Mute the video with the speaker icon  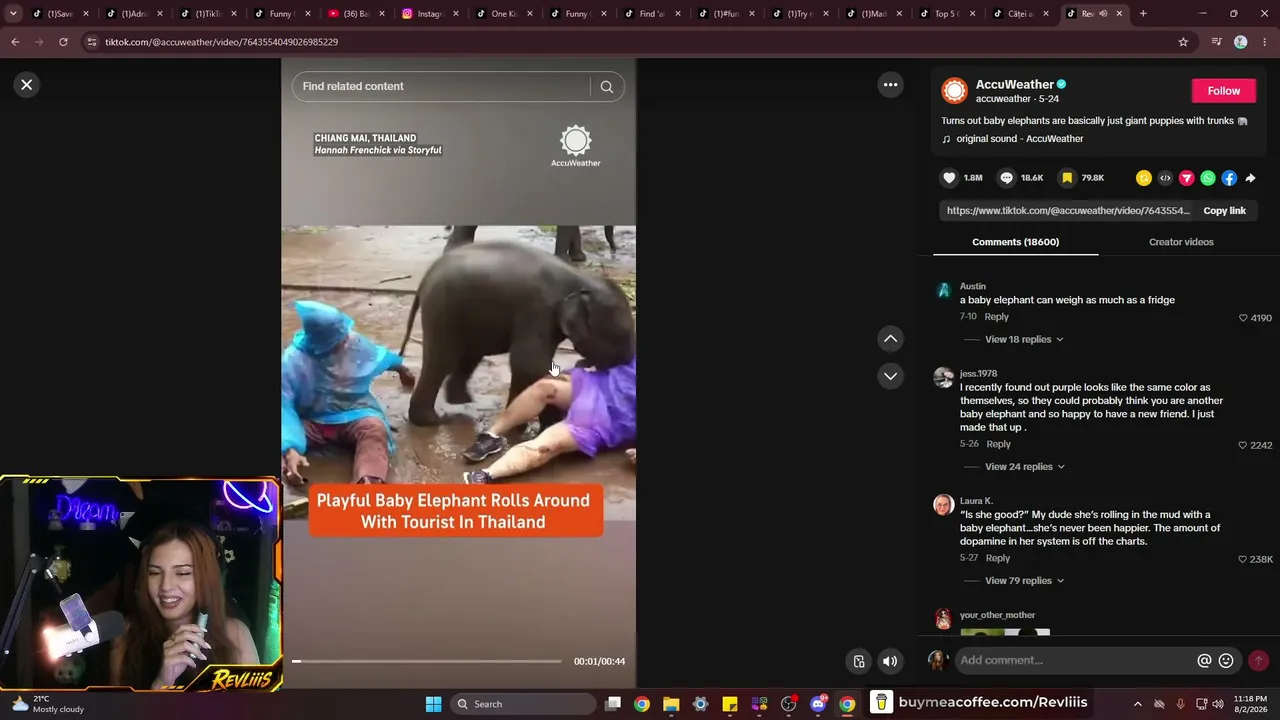pyautogui.click(x=890, y=661)
